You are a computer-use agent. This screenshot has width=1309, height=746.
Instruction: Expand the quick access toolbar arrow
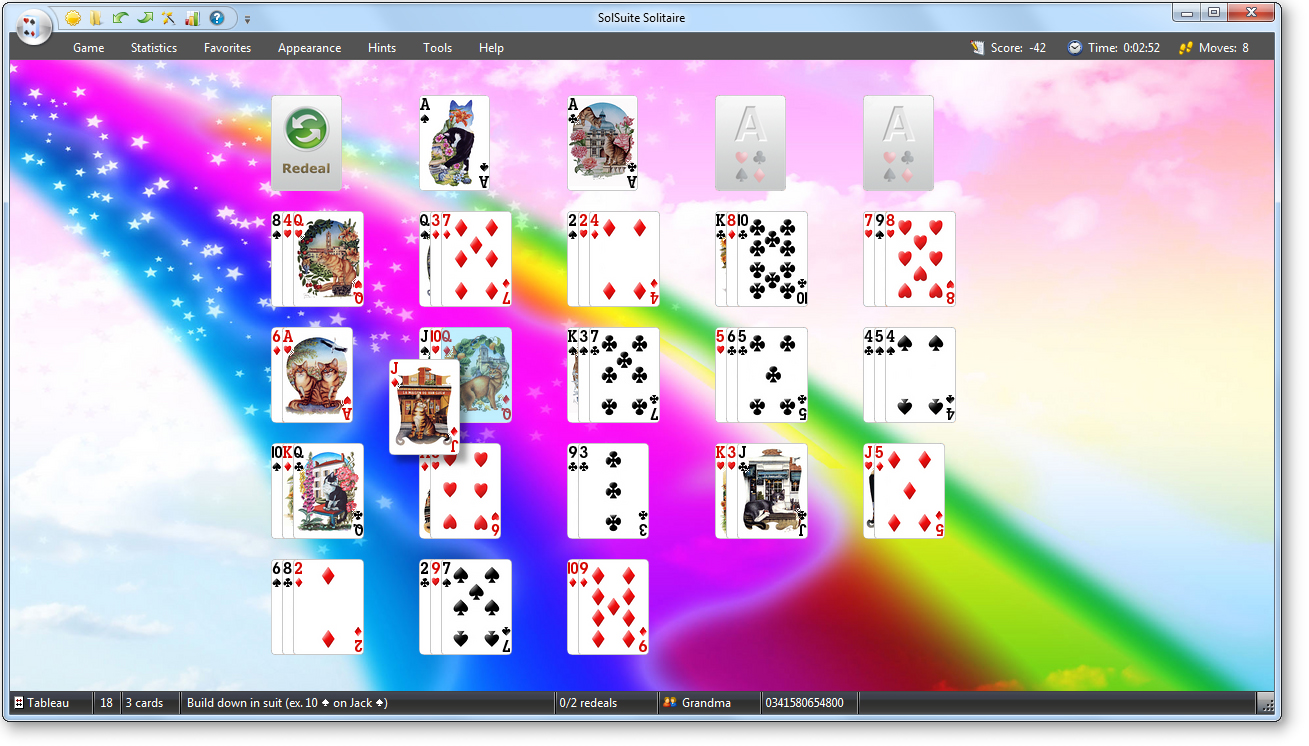coord(246,18)
